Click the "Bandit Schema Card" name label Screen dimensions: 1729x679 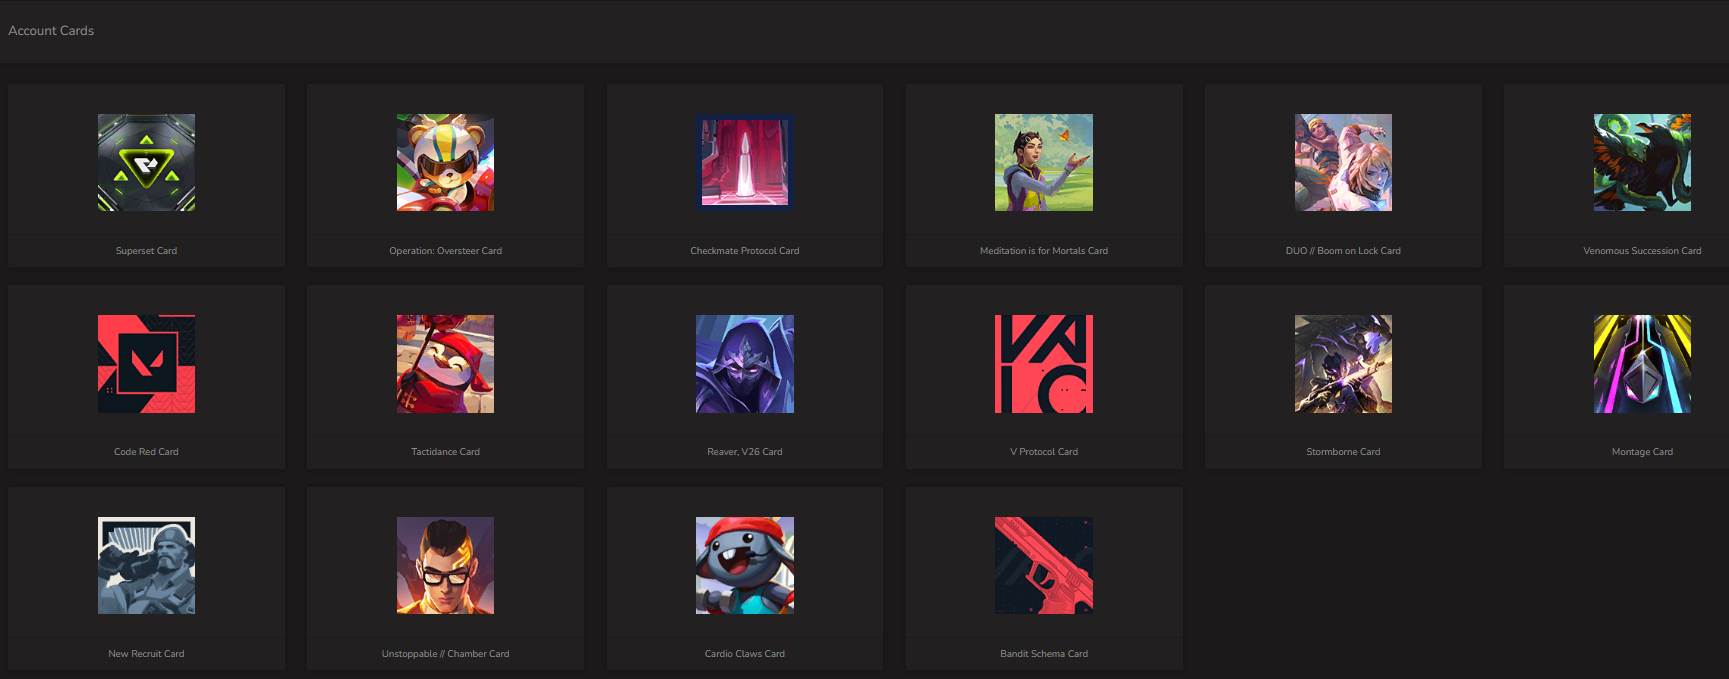tap(1044, 654)
